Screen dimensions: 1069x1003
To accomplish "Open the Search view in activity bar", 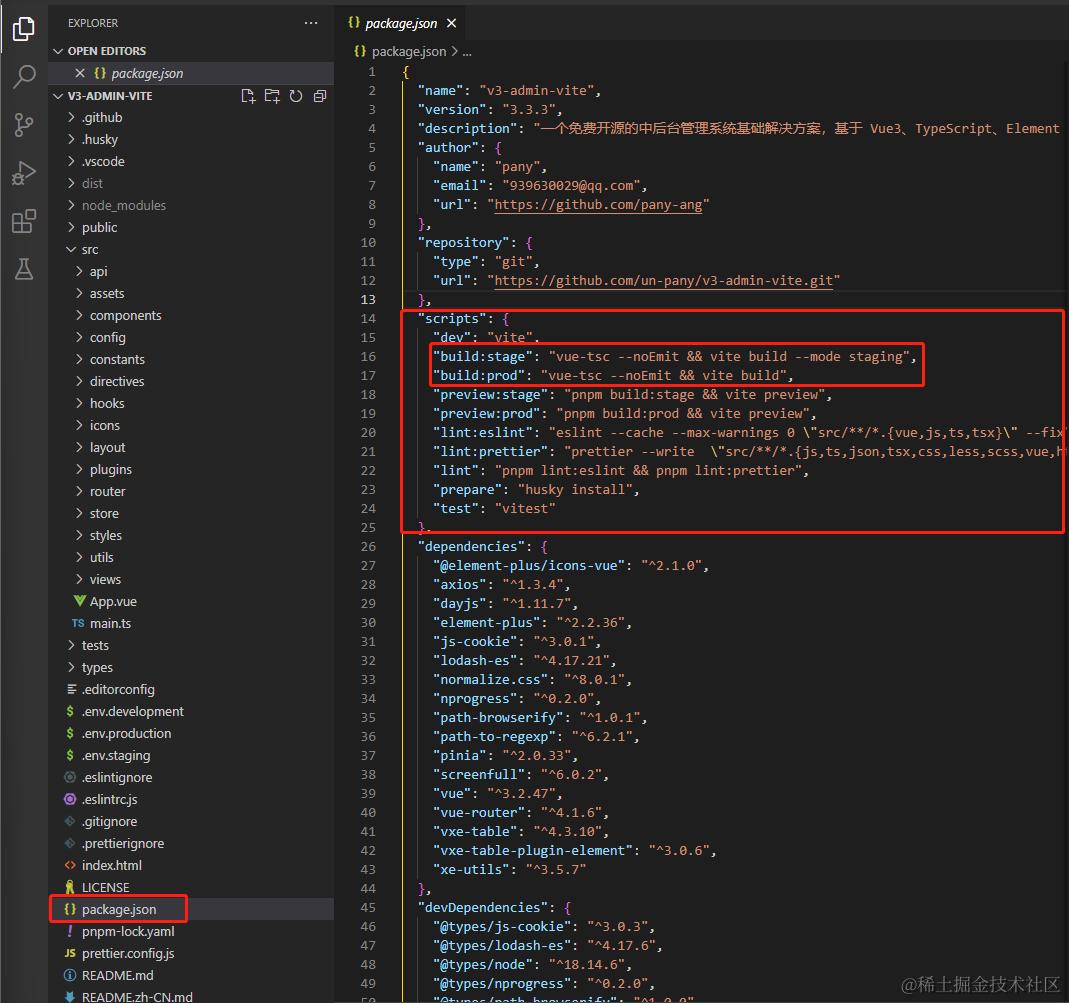I will (24, 76).
